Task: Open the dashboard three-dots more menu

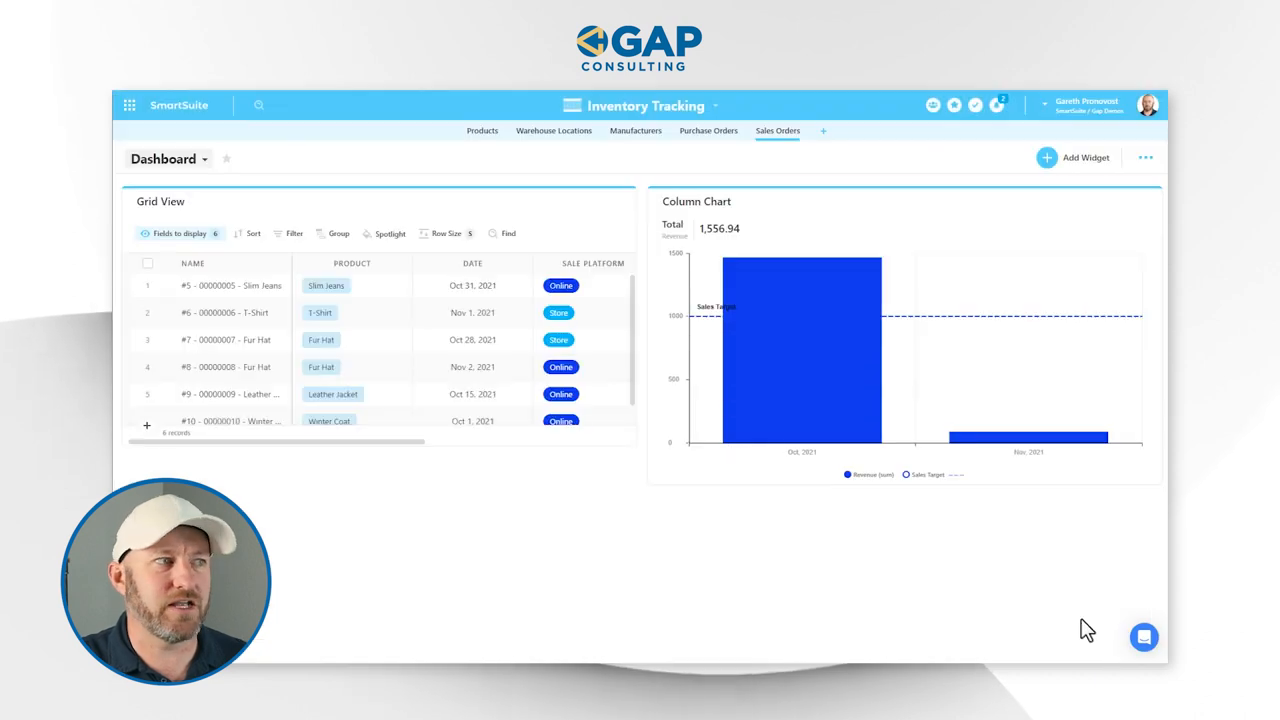Action: [x=1146, y=158]
